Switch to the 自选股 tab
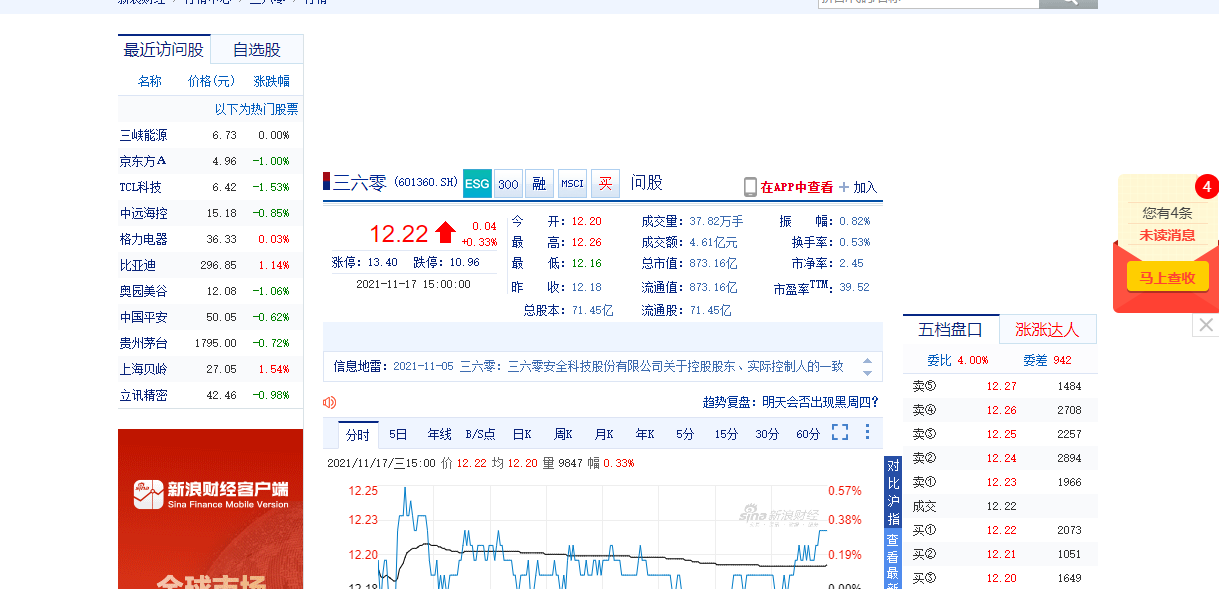Viewport: 1219px width, 589px height. (x=257, y=50)
